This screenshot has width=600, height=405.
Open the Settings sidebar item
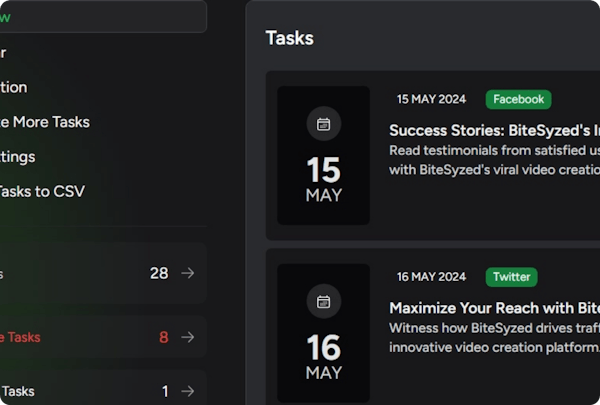tap(18, 157)
